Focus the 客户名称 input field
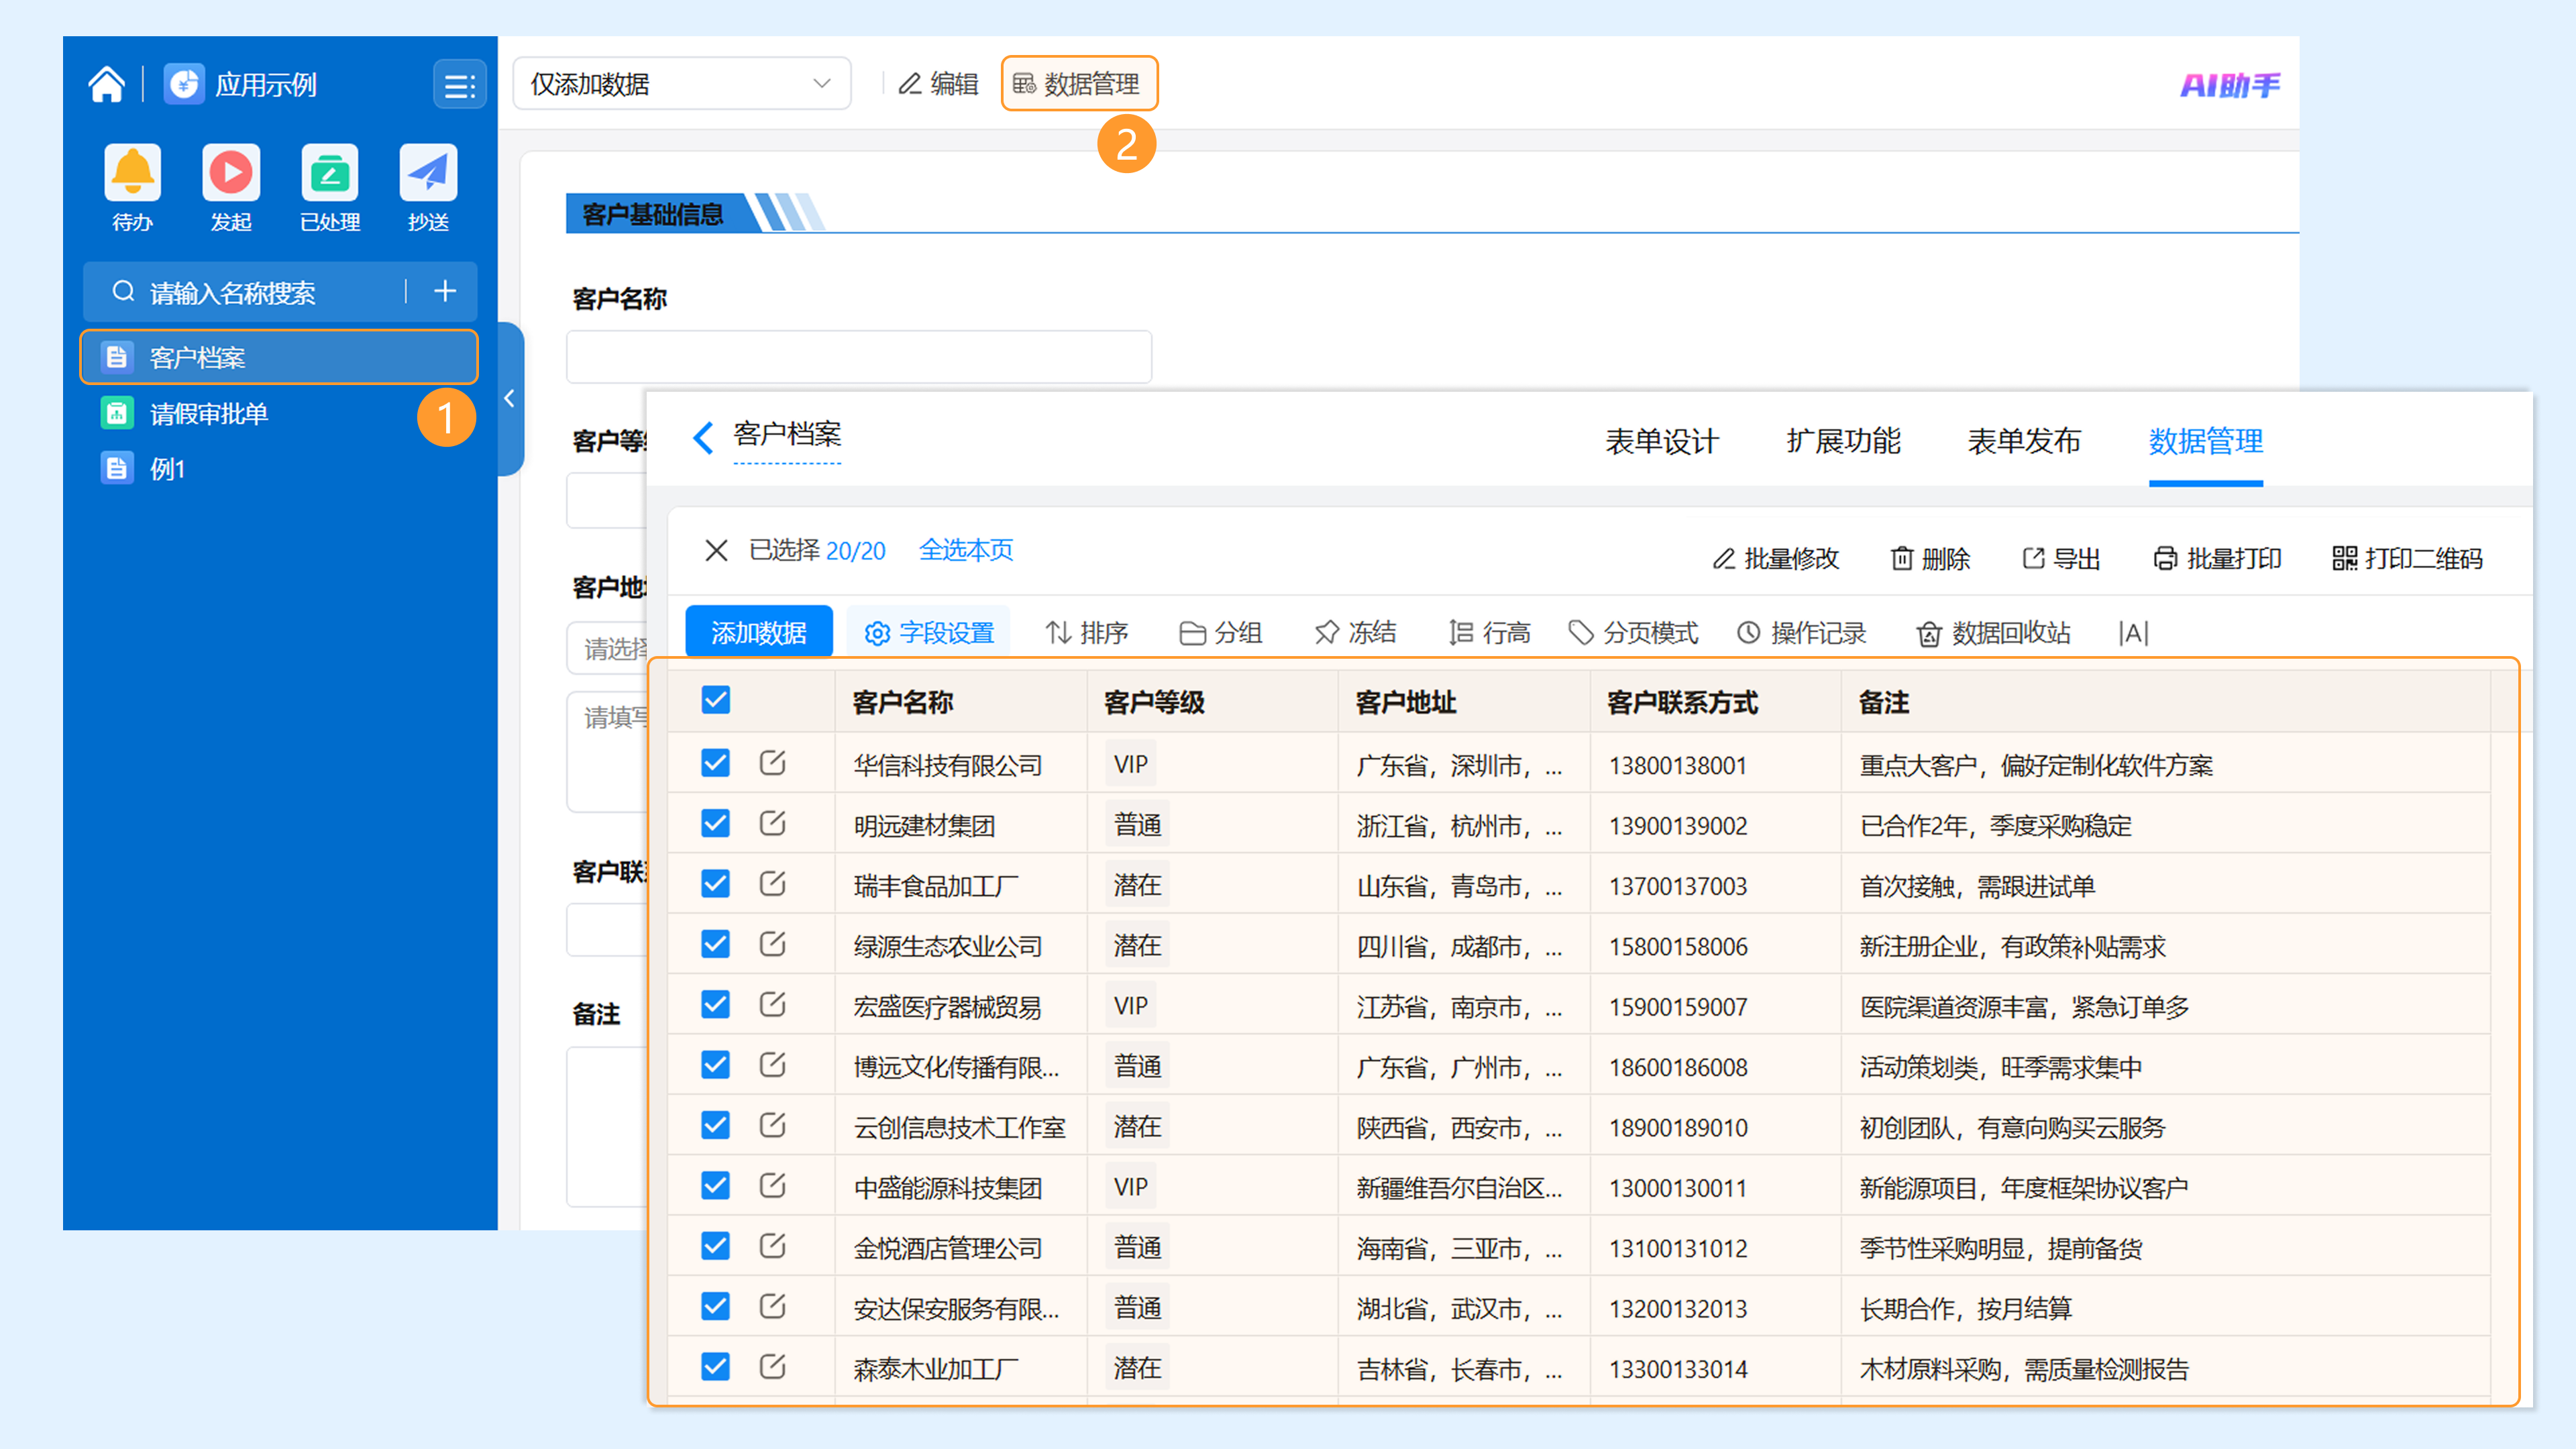2576x1449 pixels. click(859, 357)
